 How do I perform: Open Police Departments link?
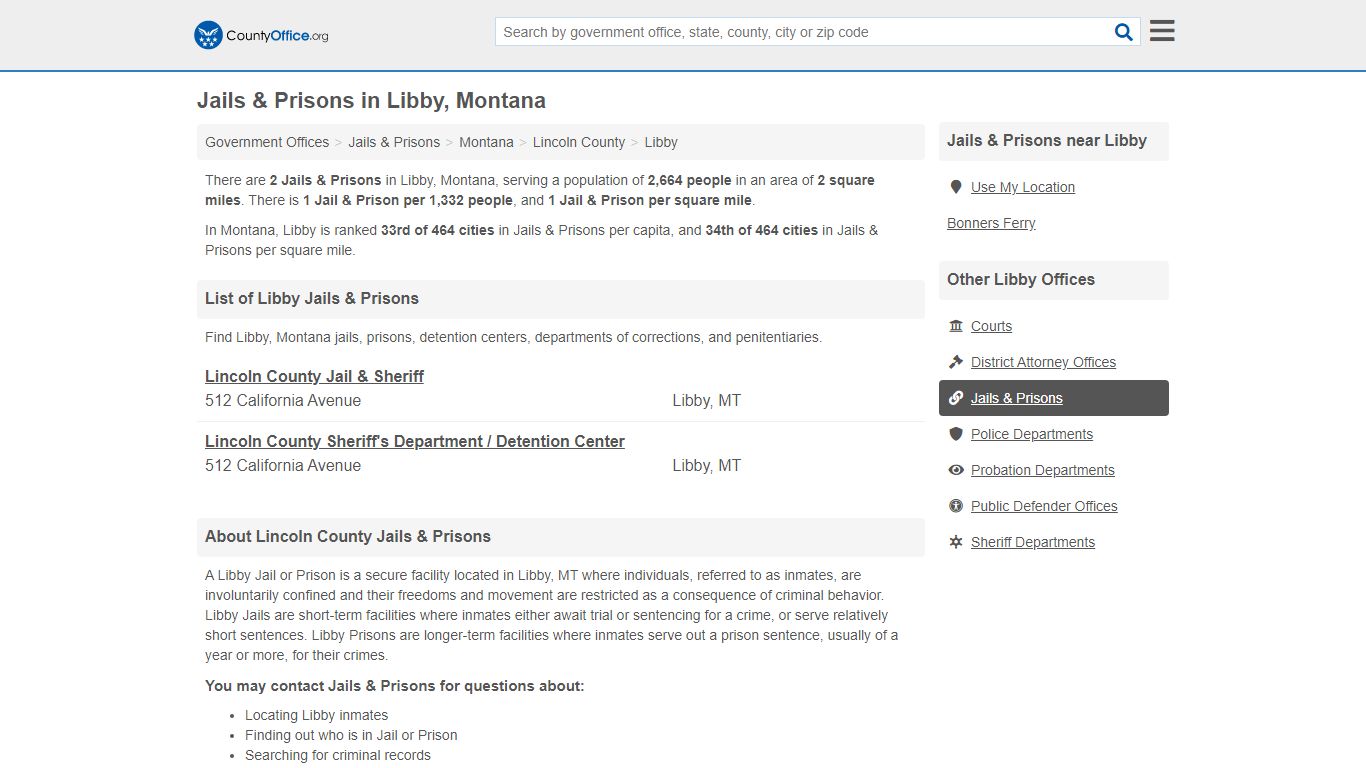1032,434
